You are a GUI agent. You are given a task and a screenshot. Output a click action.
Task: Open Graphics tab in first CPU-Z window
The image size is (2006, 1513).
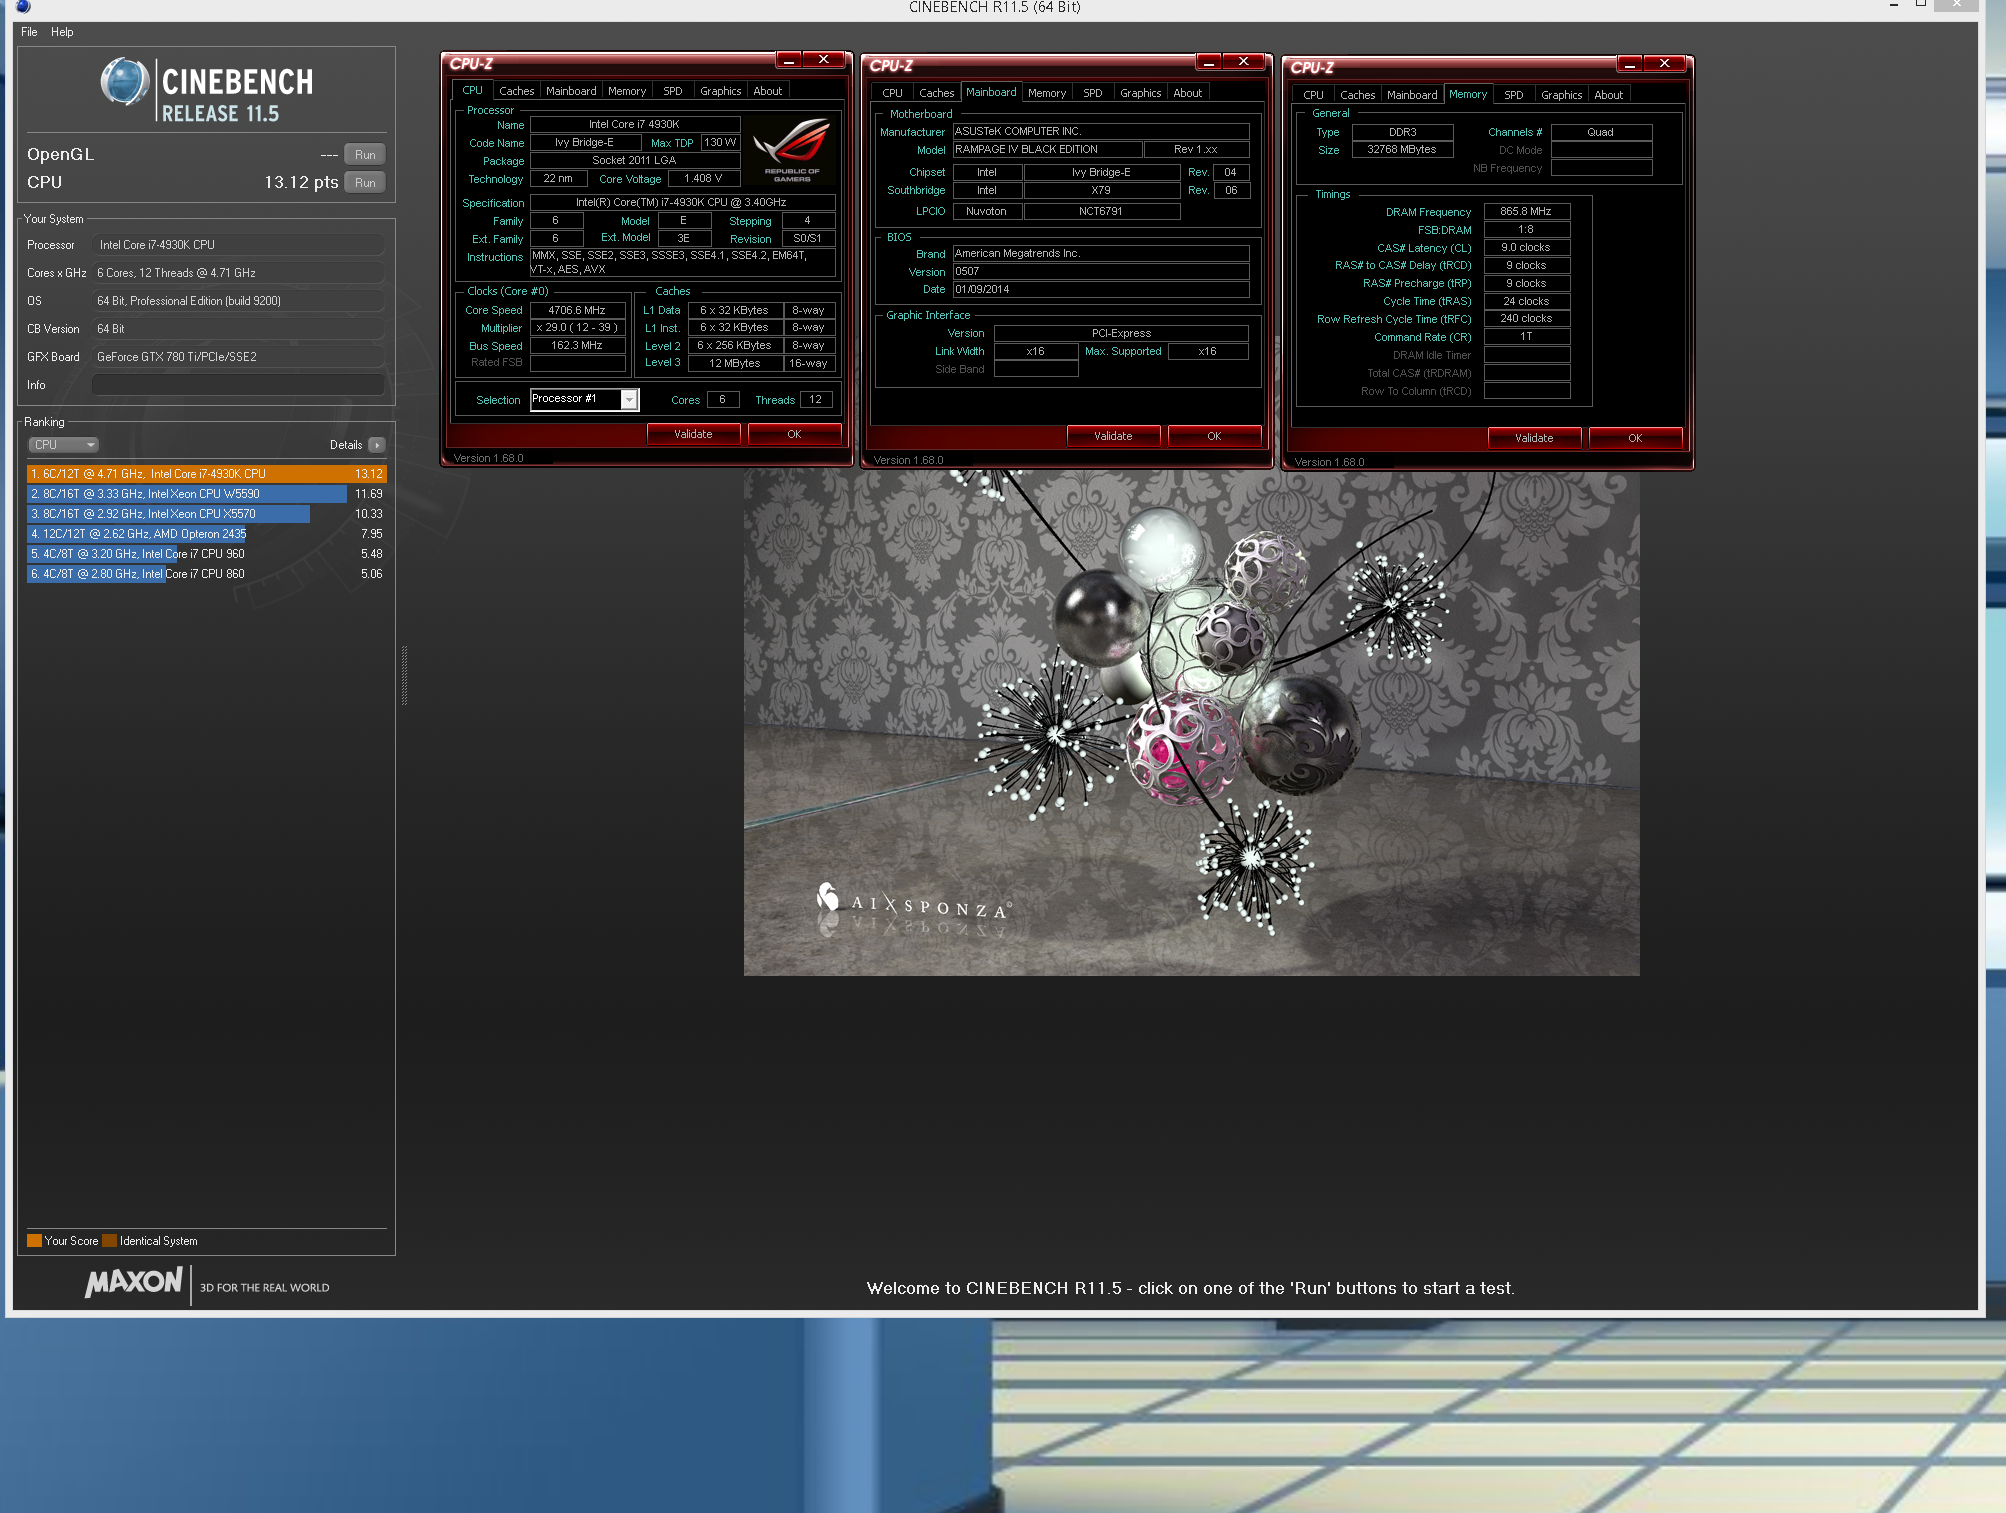point(720,91)
